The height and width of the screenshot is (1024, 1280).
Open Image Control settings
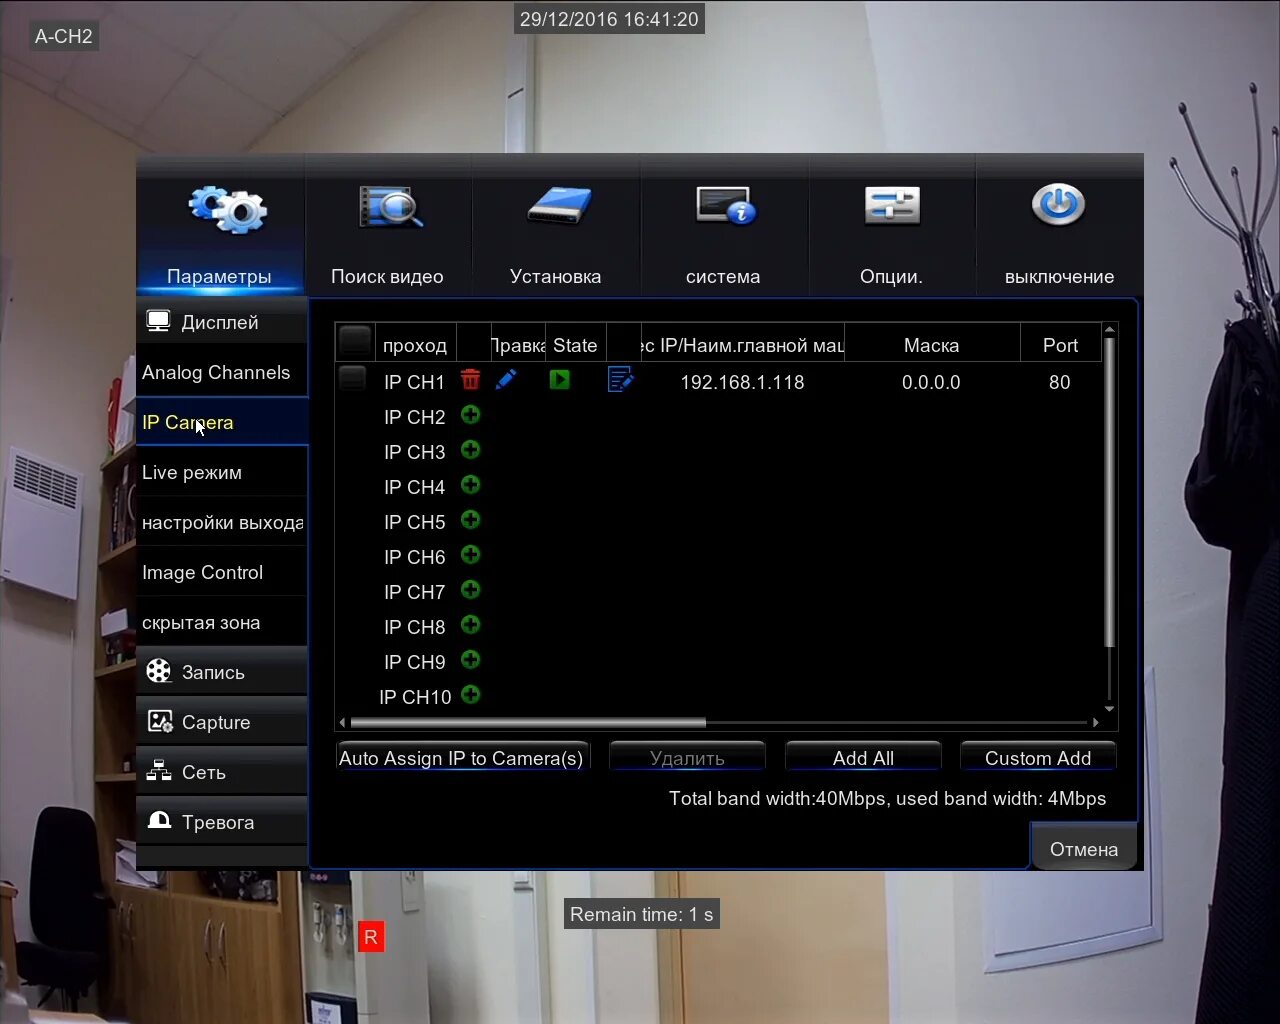click(x=222, y=572)
